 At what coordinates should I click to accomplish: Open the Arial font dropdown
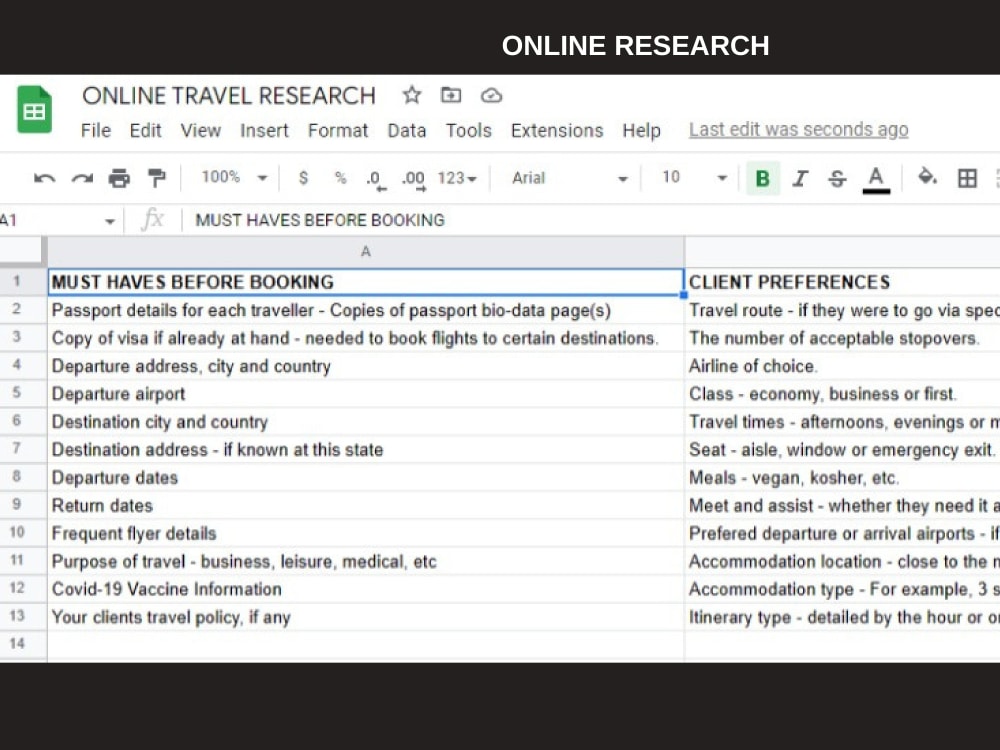tap(570, 178)
